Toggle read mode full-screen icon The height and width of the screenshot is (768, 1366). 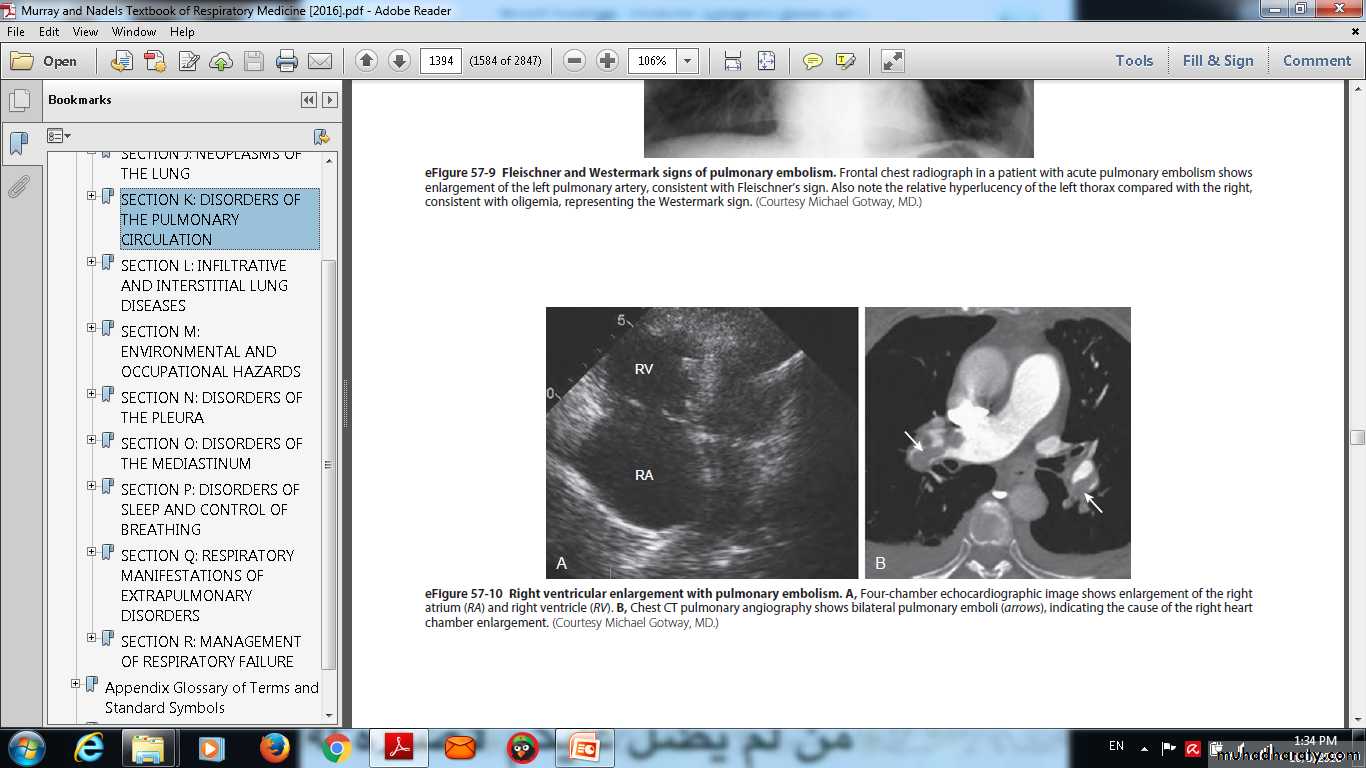(x=892, y=61)
